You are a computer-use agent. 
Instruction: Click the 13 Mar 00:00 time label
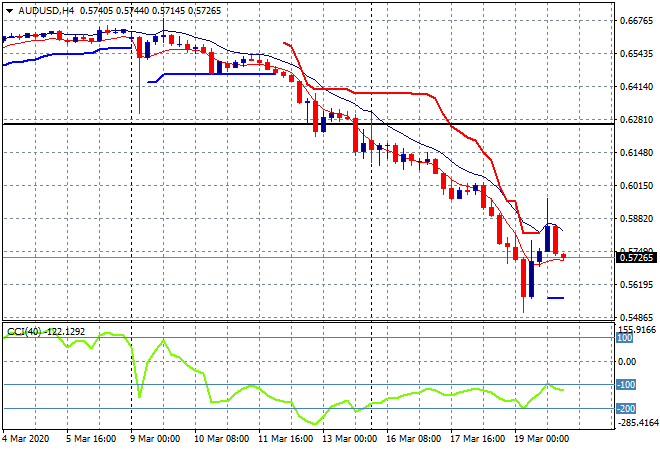point(349,439)
